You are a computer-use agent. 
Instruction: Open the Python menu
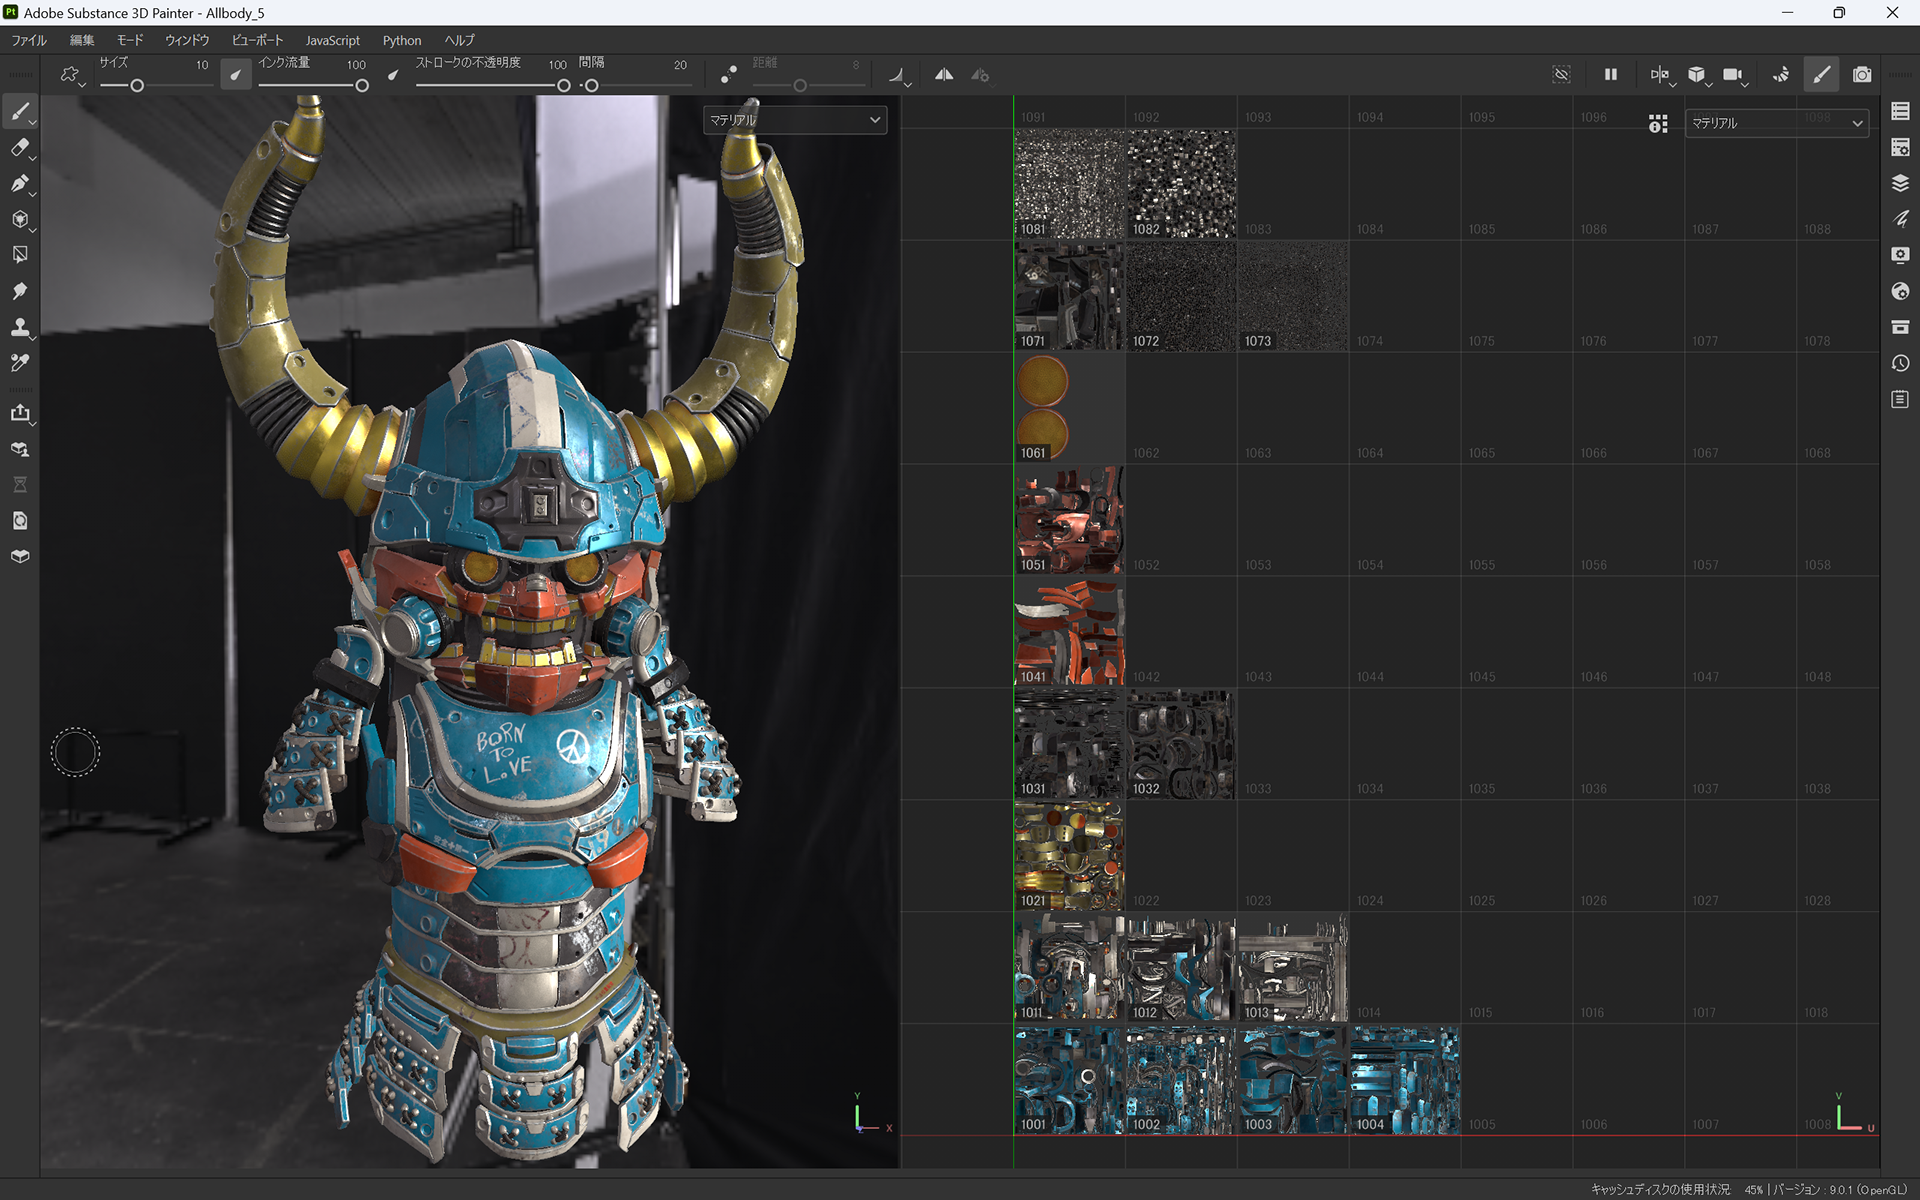[401, 40]
